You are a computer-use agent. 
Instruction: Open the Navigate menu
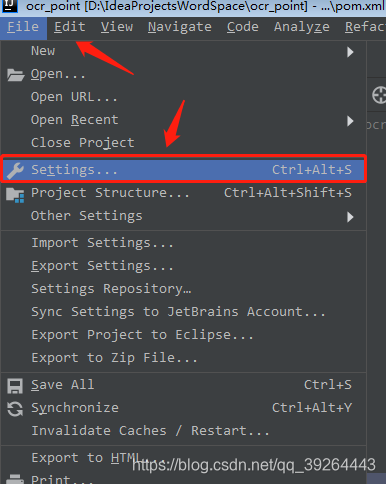pyautogui.click(x=180, y=27)
